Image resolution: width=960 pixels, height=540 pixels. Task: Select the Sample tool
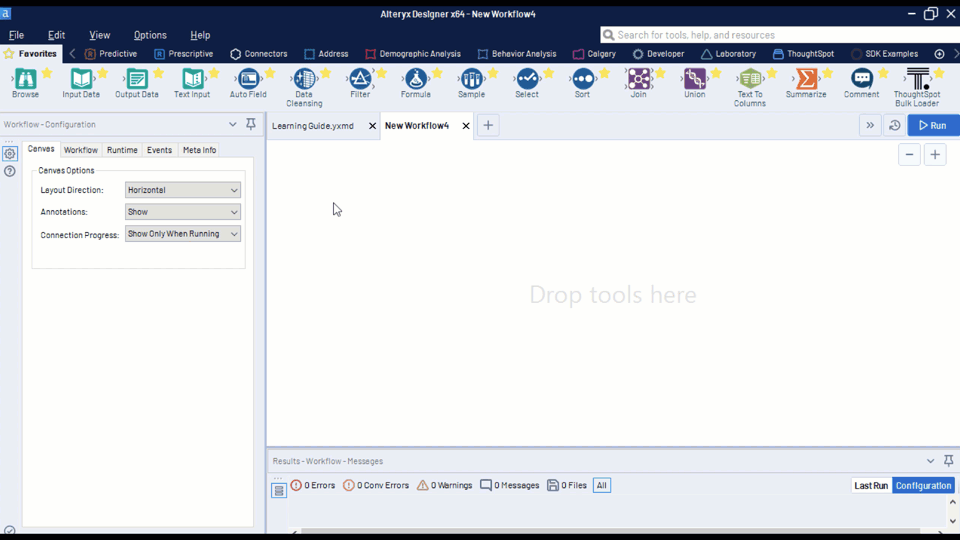click(471, 79)
